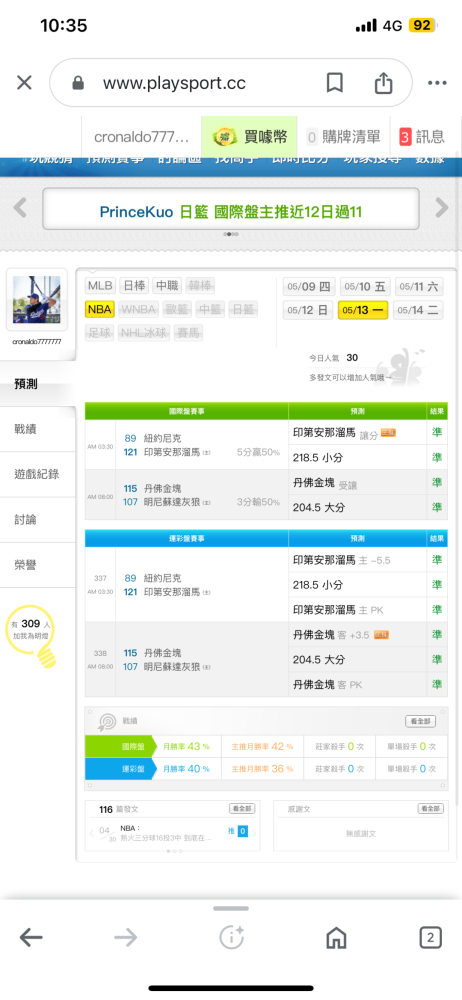Tap the AI info circle icon in bottom bar
The image size is (462, 1000).
(x=231, y=937)
